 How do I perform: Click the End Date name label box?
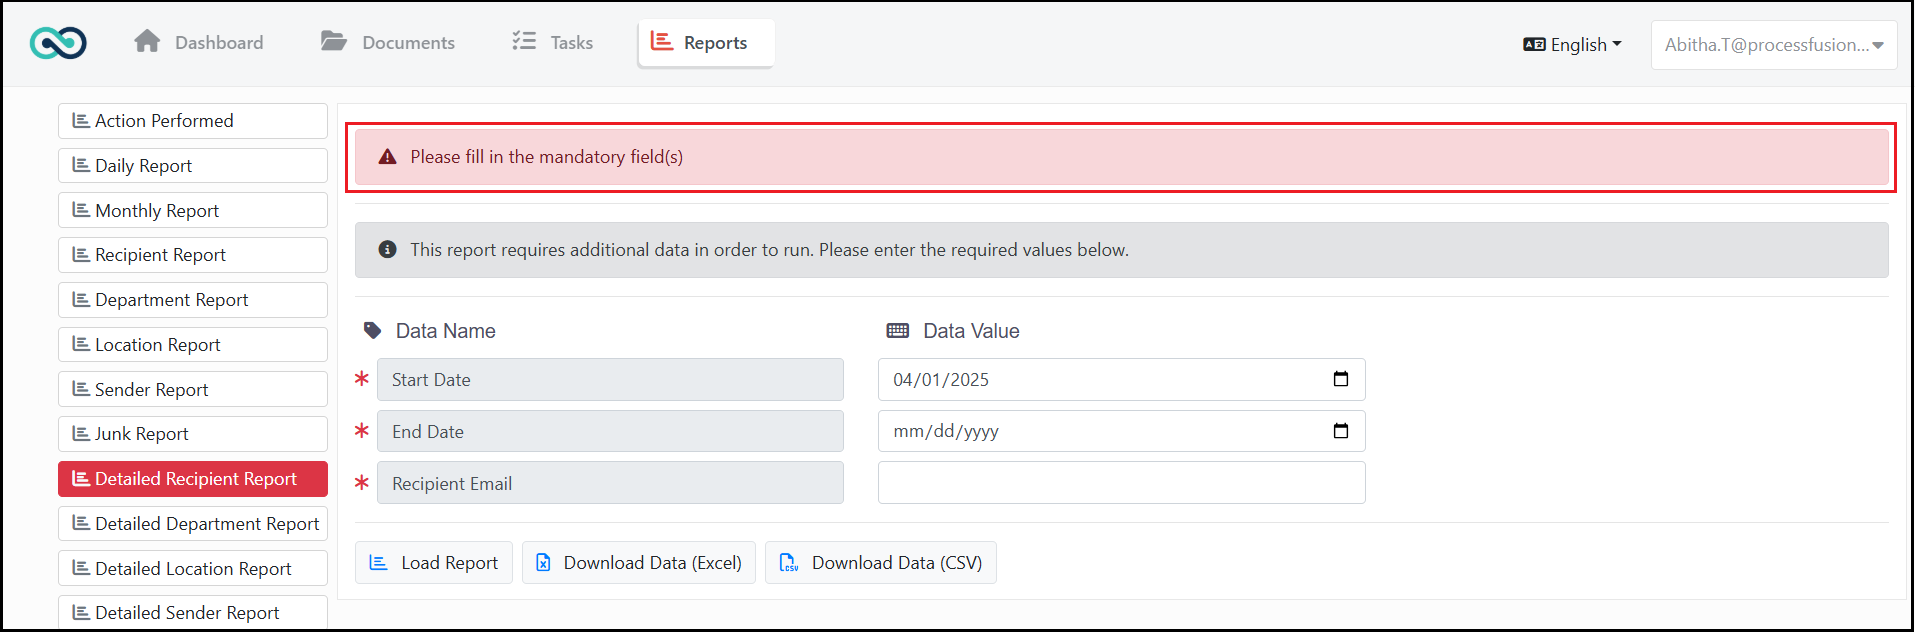click(x=610, y=431)
